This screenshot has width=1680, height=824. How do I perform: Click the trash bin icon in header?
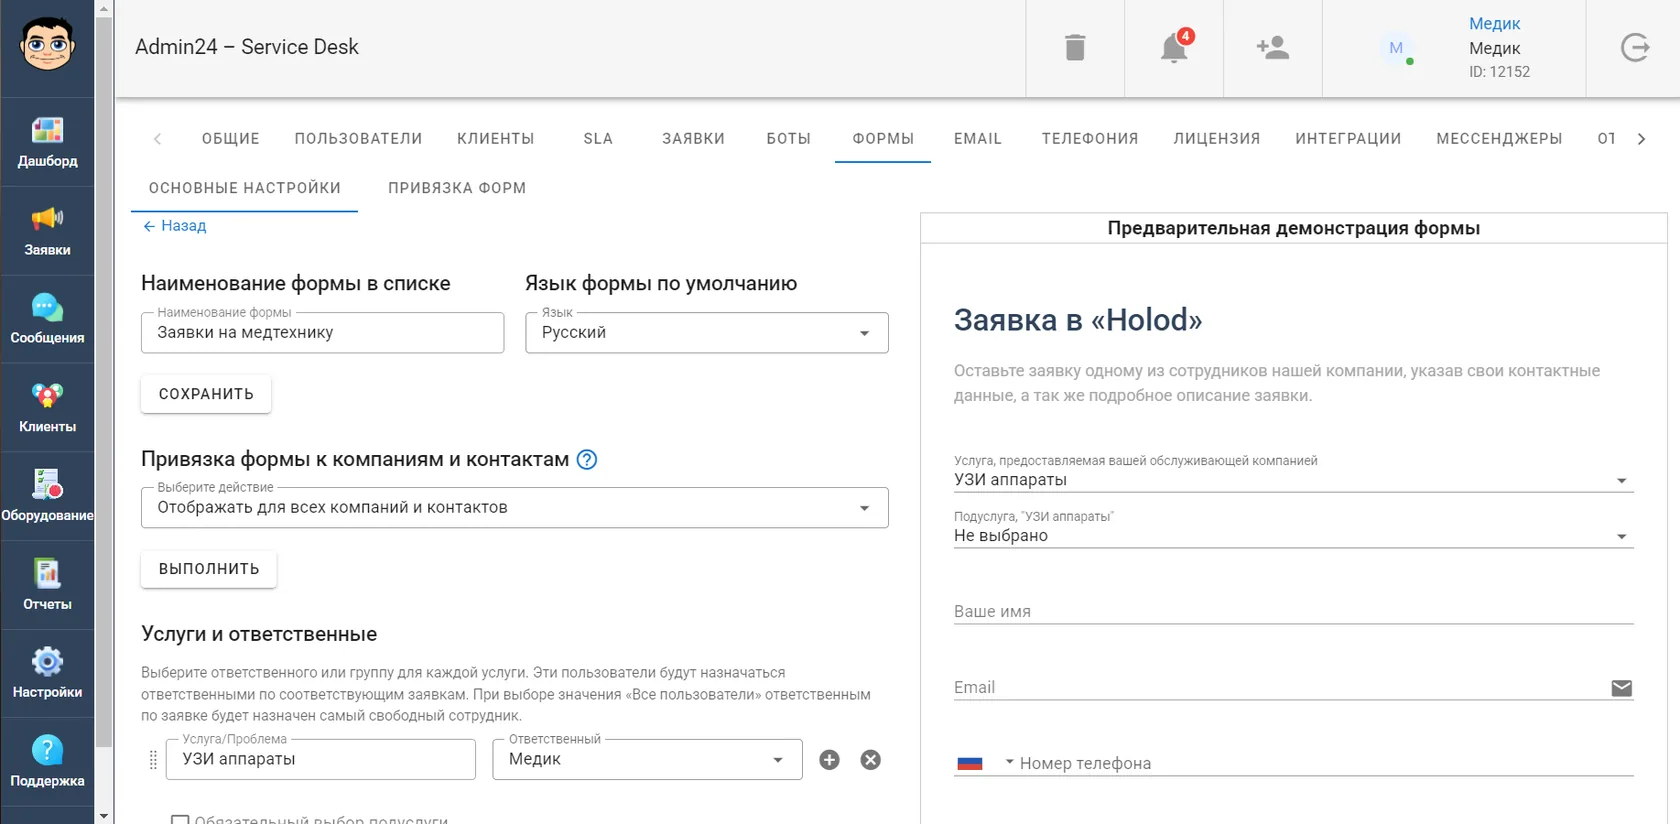click(x=1075, y=47)
